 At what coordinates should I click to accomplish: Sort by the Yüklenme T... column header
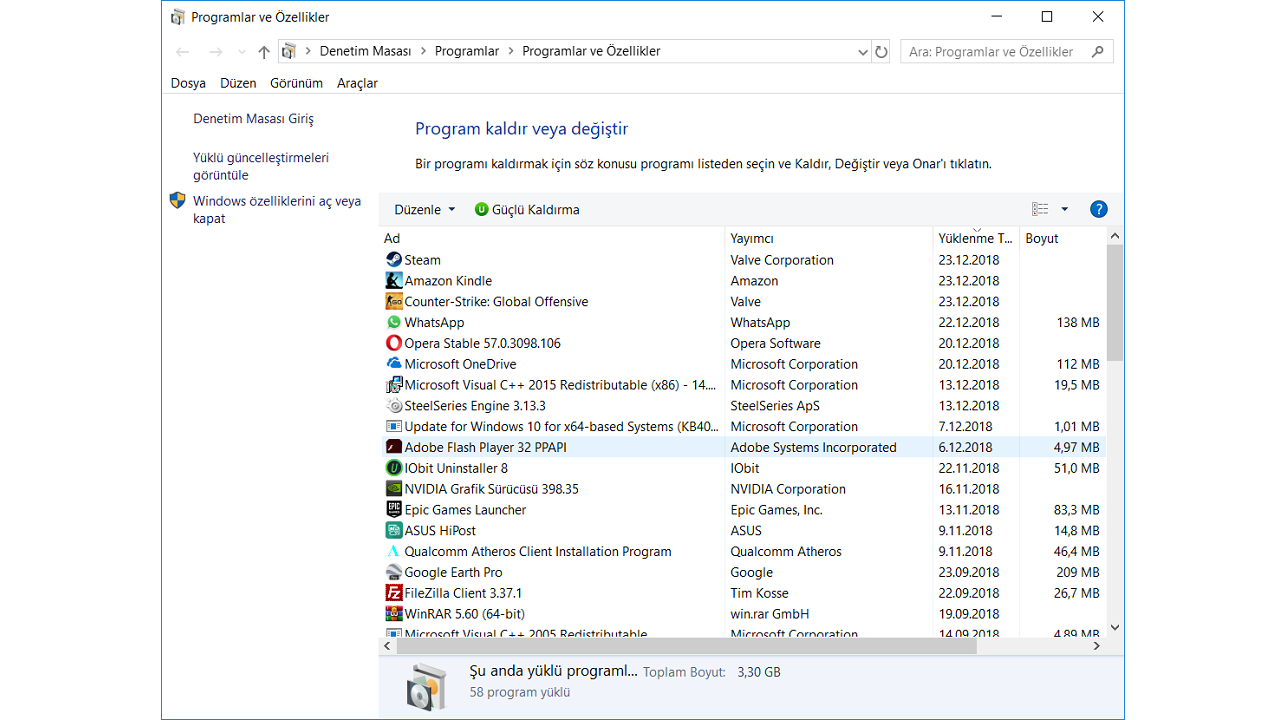pos(975,238)
